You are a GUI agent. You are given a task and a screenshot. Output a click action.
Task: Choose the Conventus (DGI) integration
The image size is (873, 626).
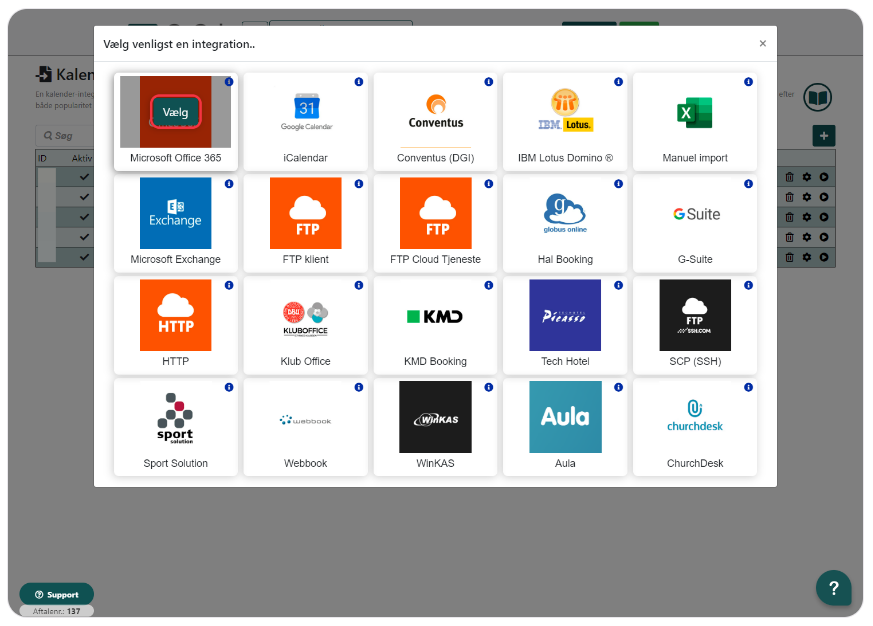435,121
